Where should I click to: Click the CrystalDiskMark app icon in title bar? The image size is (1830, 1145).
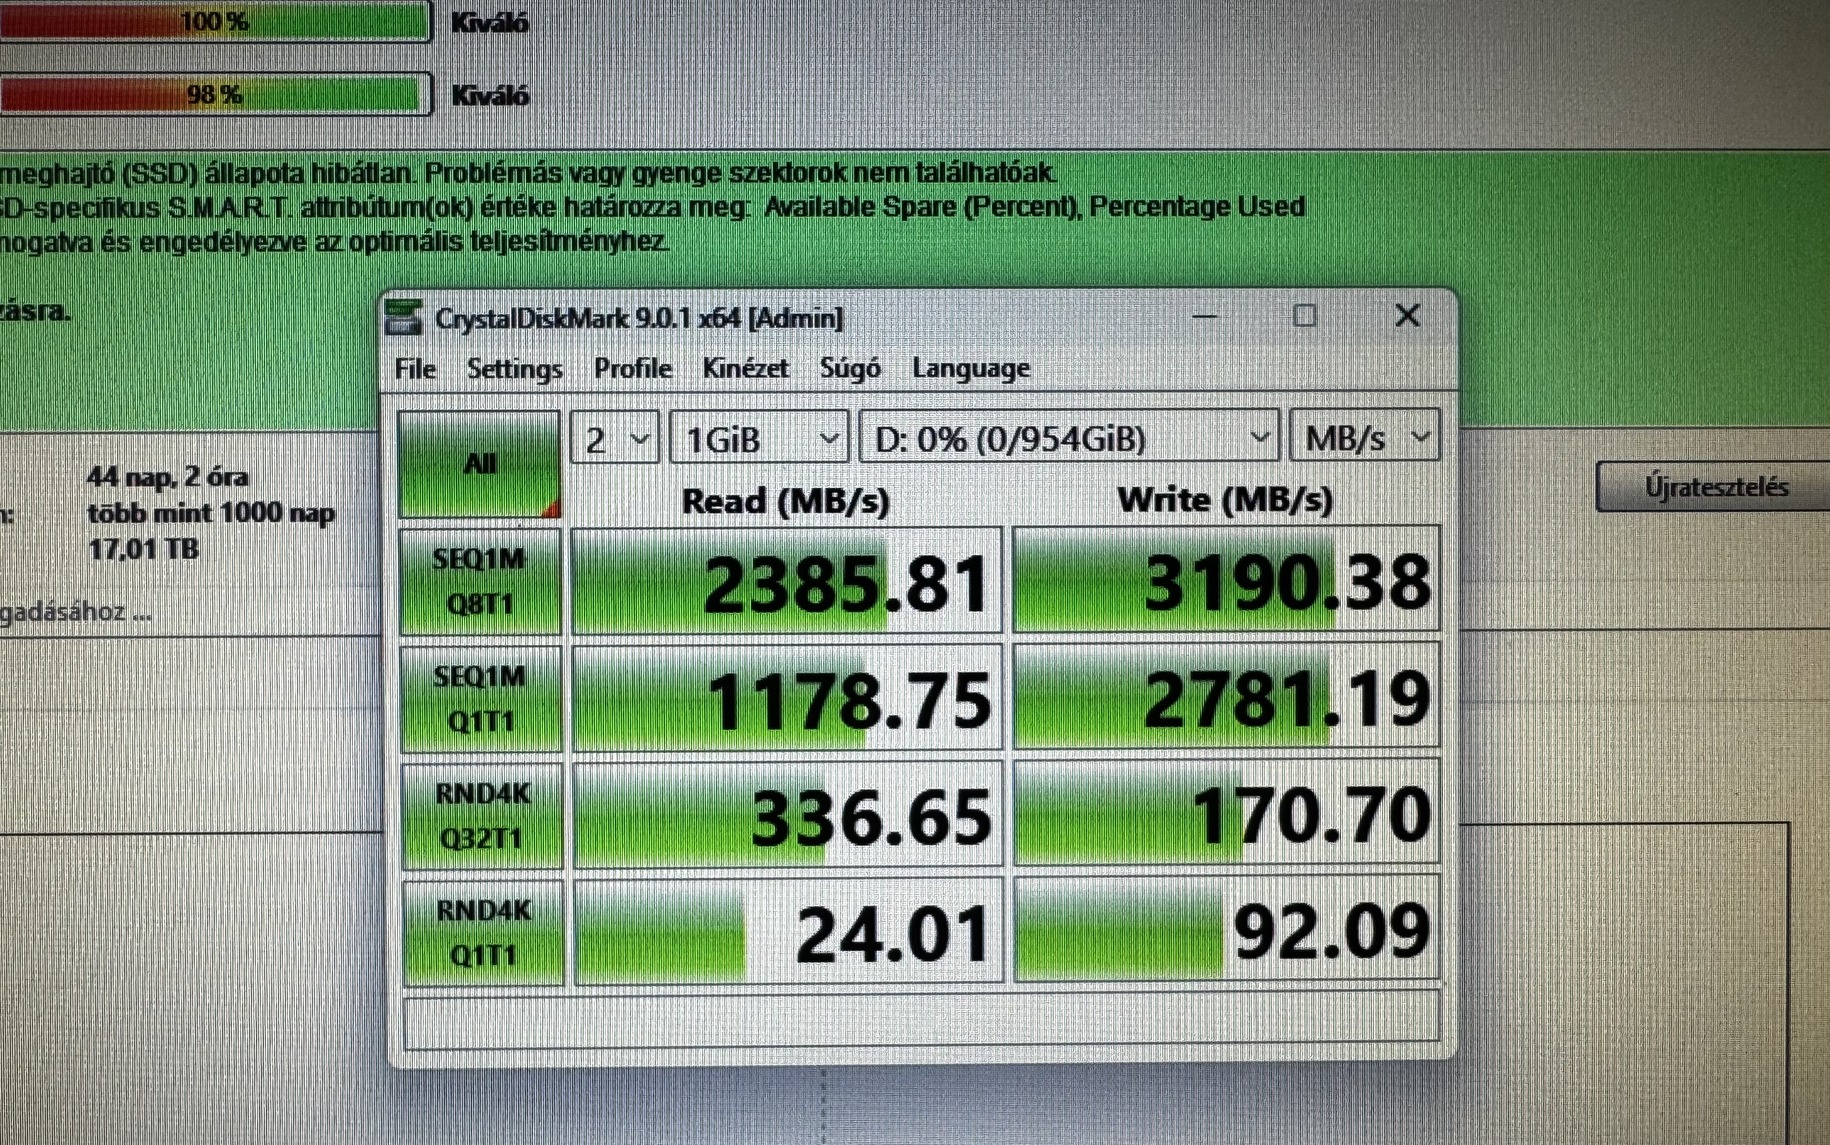tap(404, 317)
